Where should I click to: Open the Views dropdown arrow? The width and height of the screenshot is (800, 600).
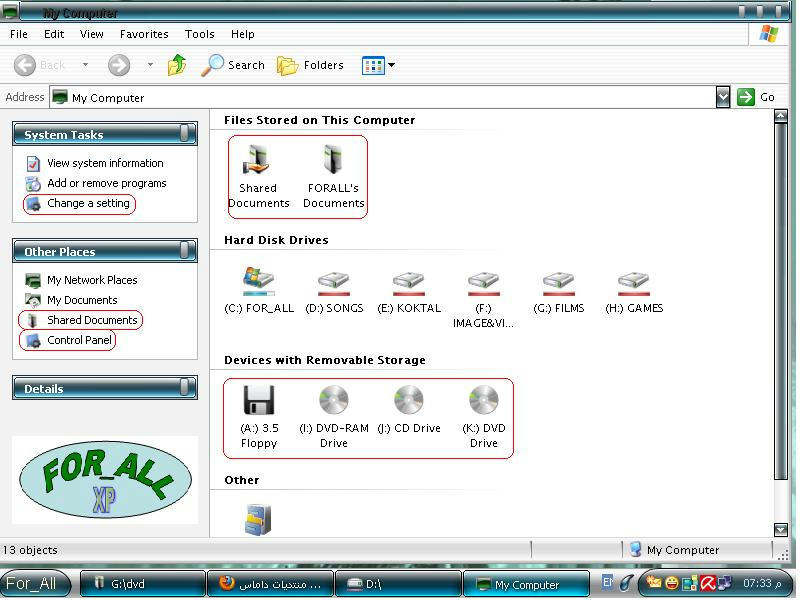391,65
